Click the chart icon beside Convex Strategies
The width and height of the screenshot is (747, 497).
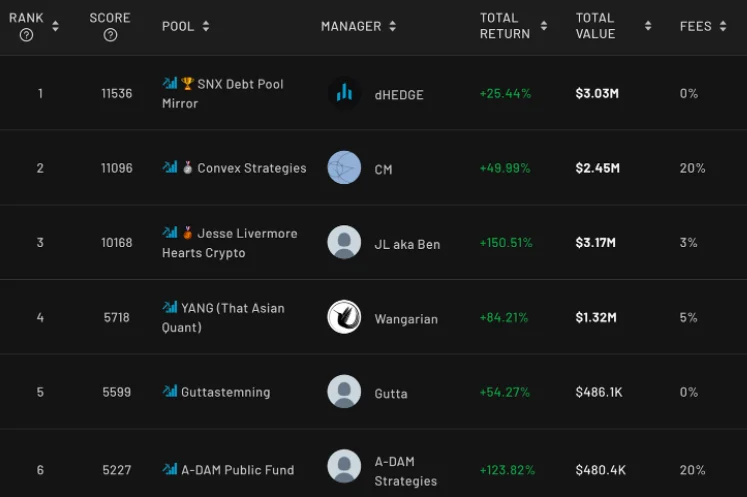170,167
